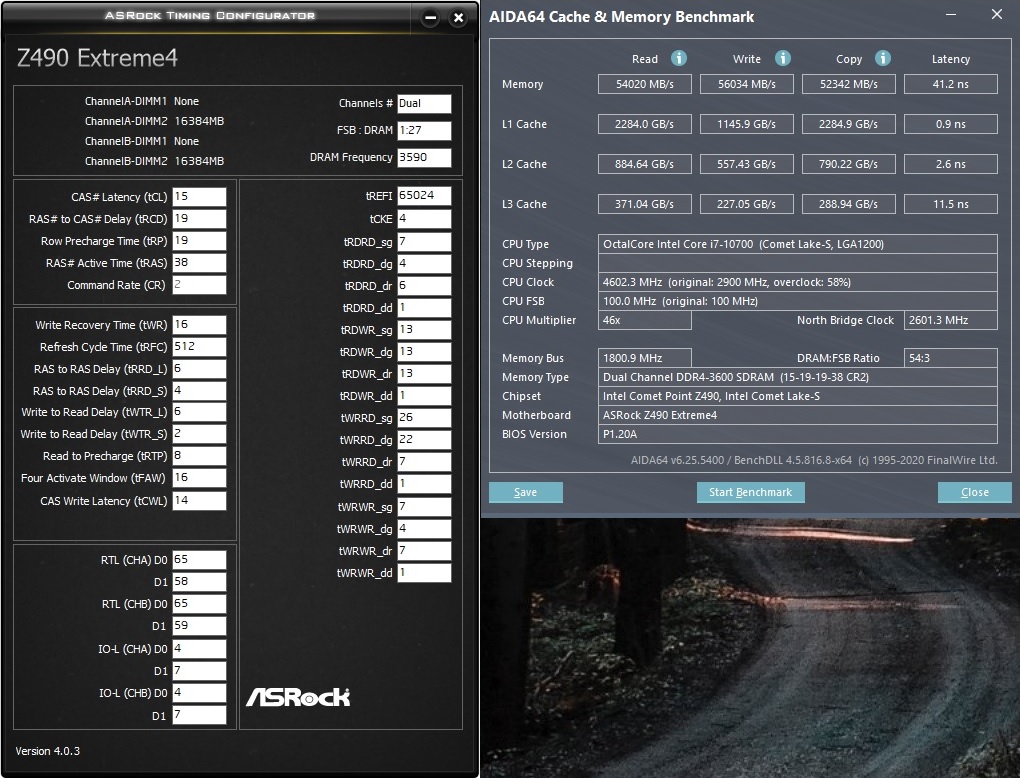Click the Write info icon in AIDA64
The height and width of the screenshot is (778, 1020).
coord(783,59)
